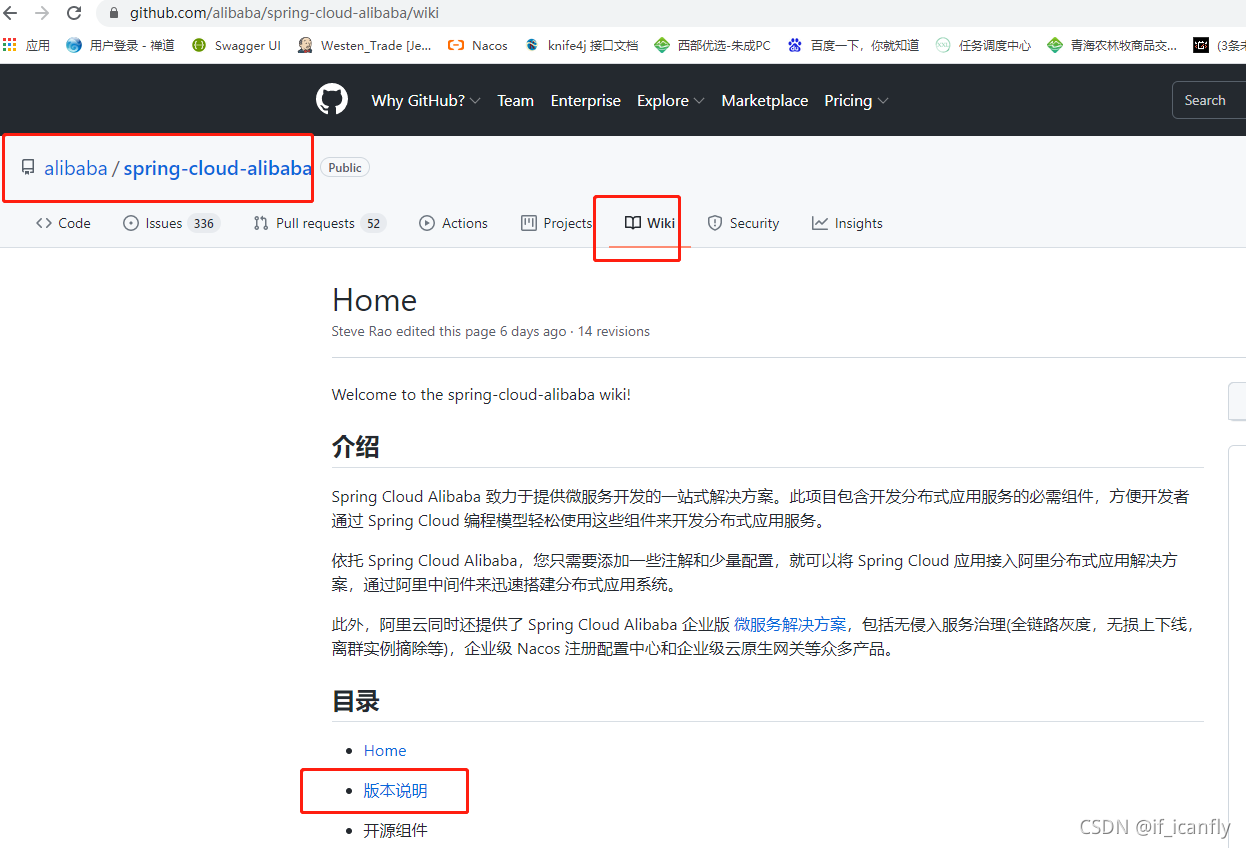Open the 西部优选-朱成PC bookmark
Image resolution: width=1246 pixels, height=848 pixels.
[x=713, y=45]
